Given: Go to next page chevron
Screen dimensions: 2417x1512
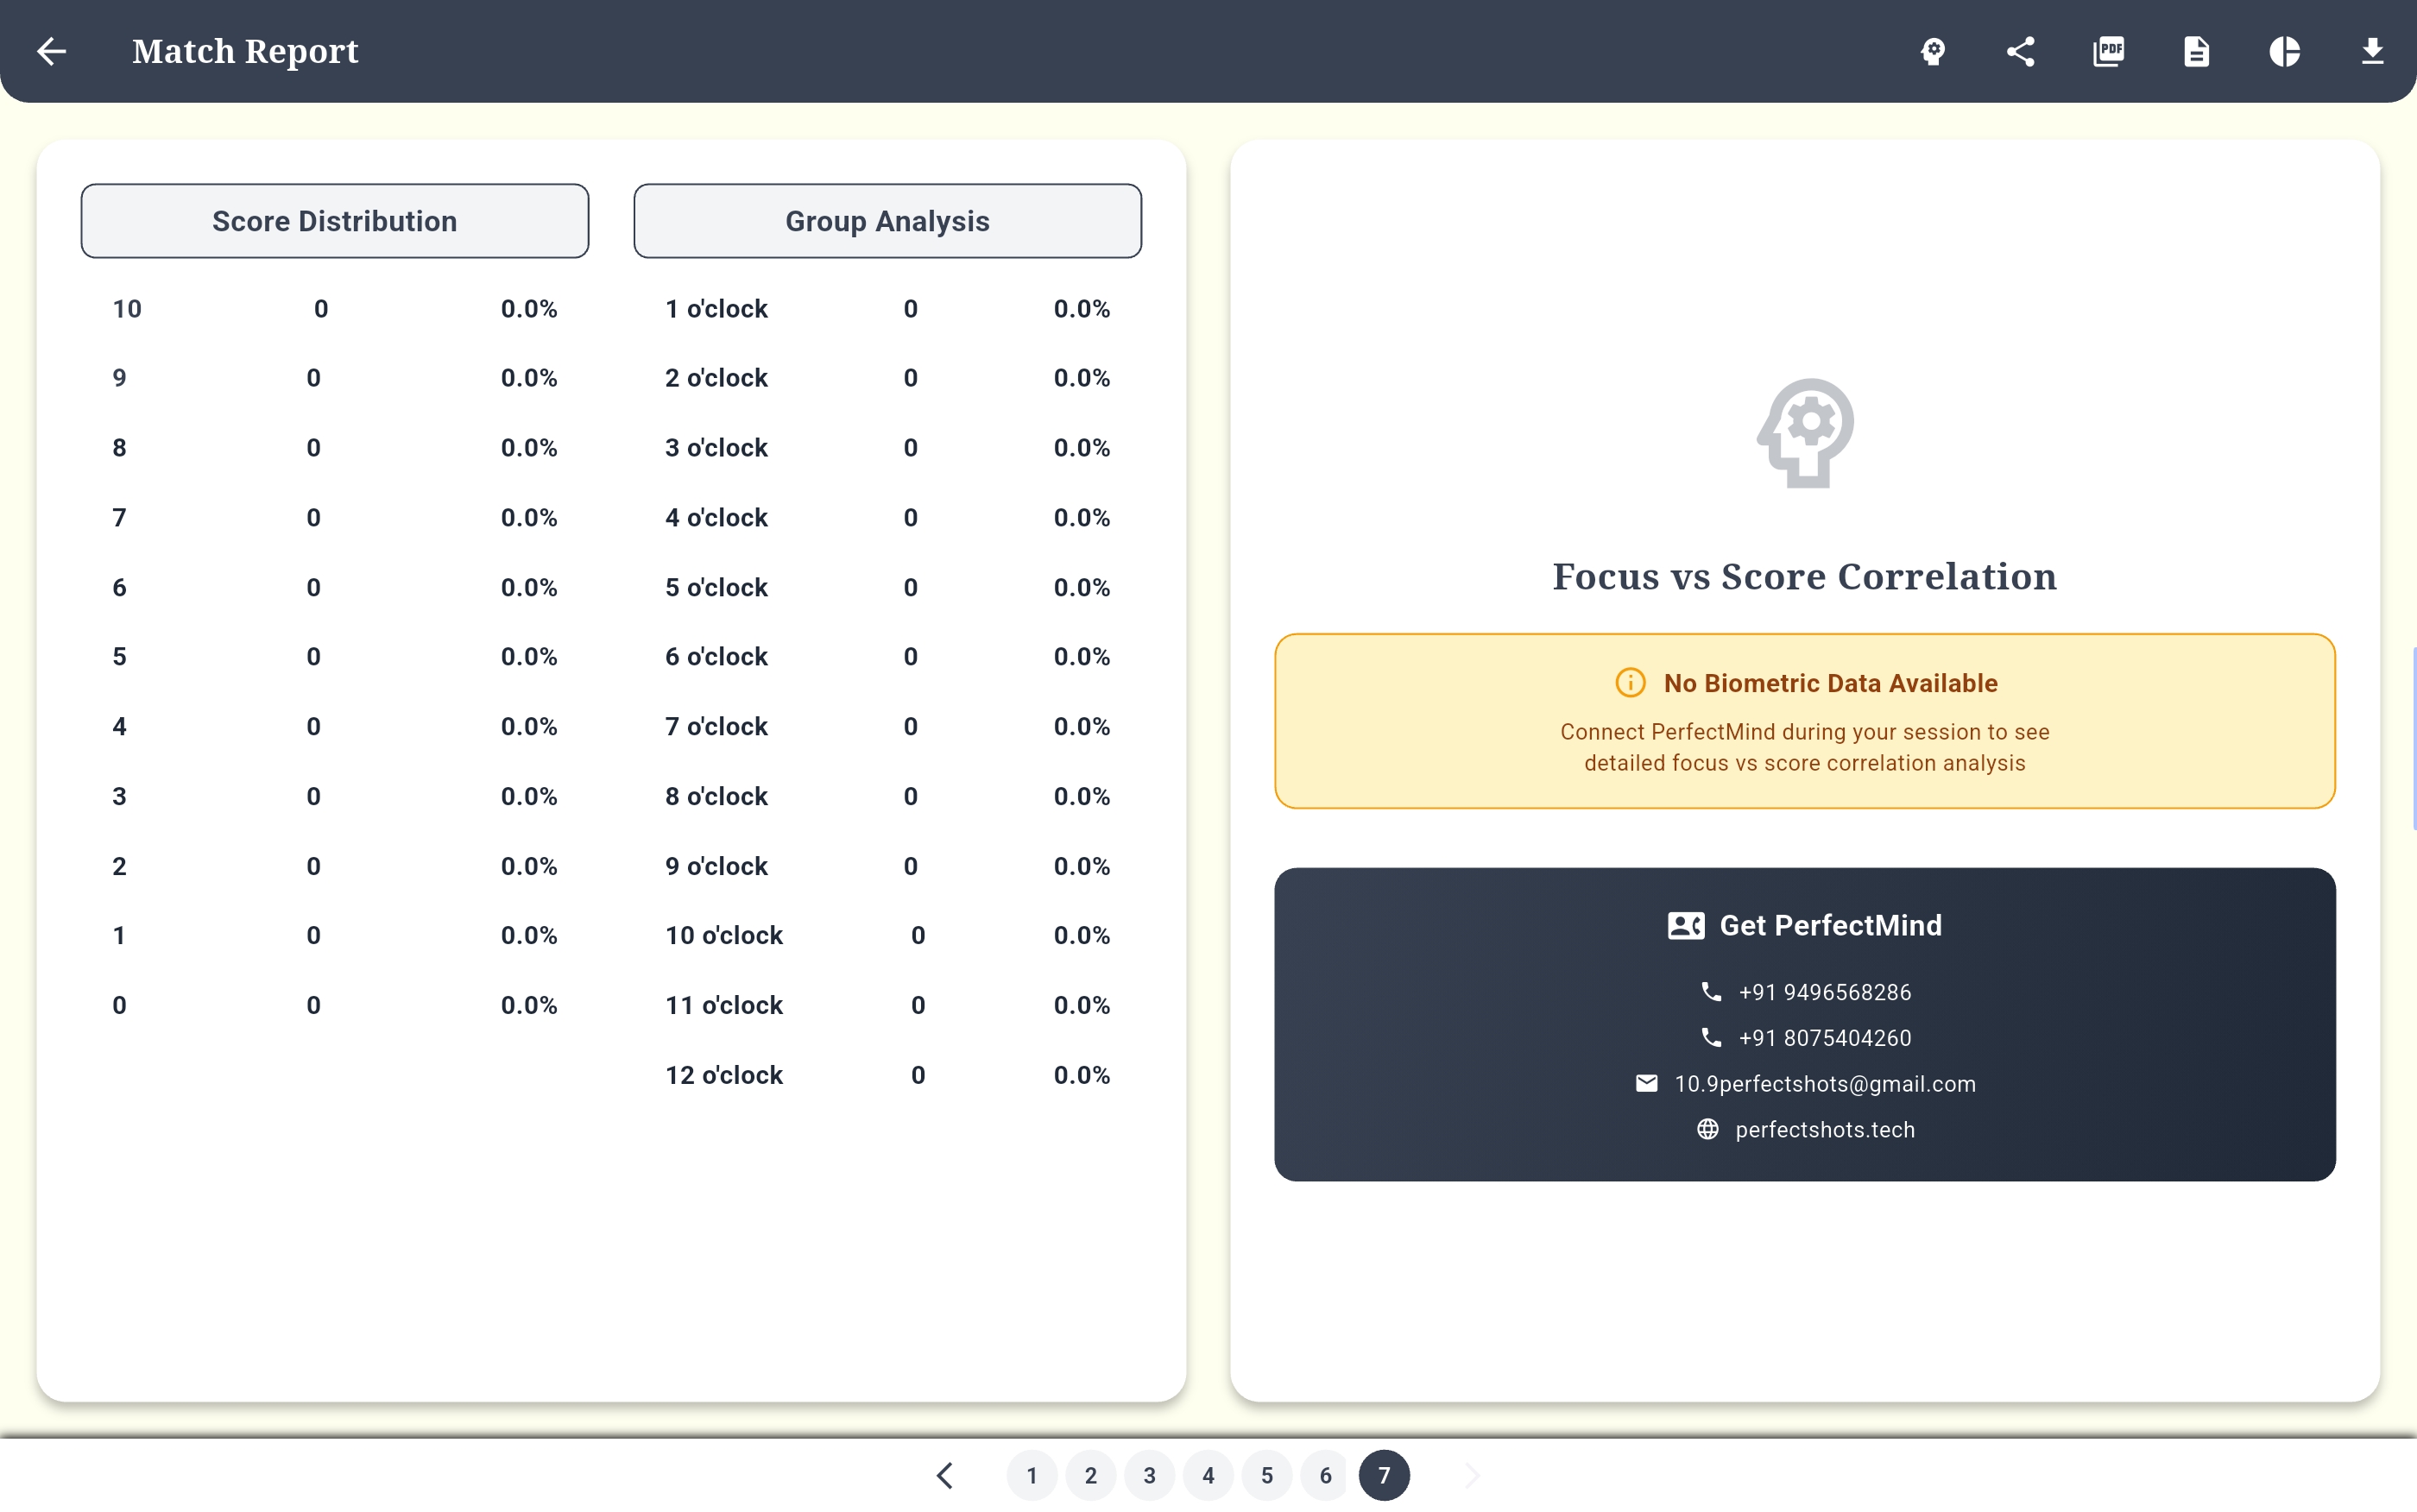Looking at the screenshot, I should 1472,1475.
